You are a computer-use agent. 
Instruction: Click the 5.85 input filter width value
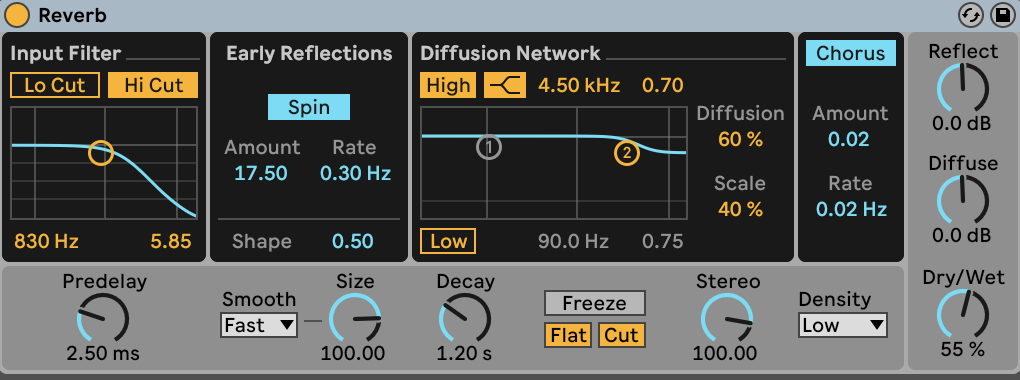tap(170, 242)
